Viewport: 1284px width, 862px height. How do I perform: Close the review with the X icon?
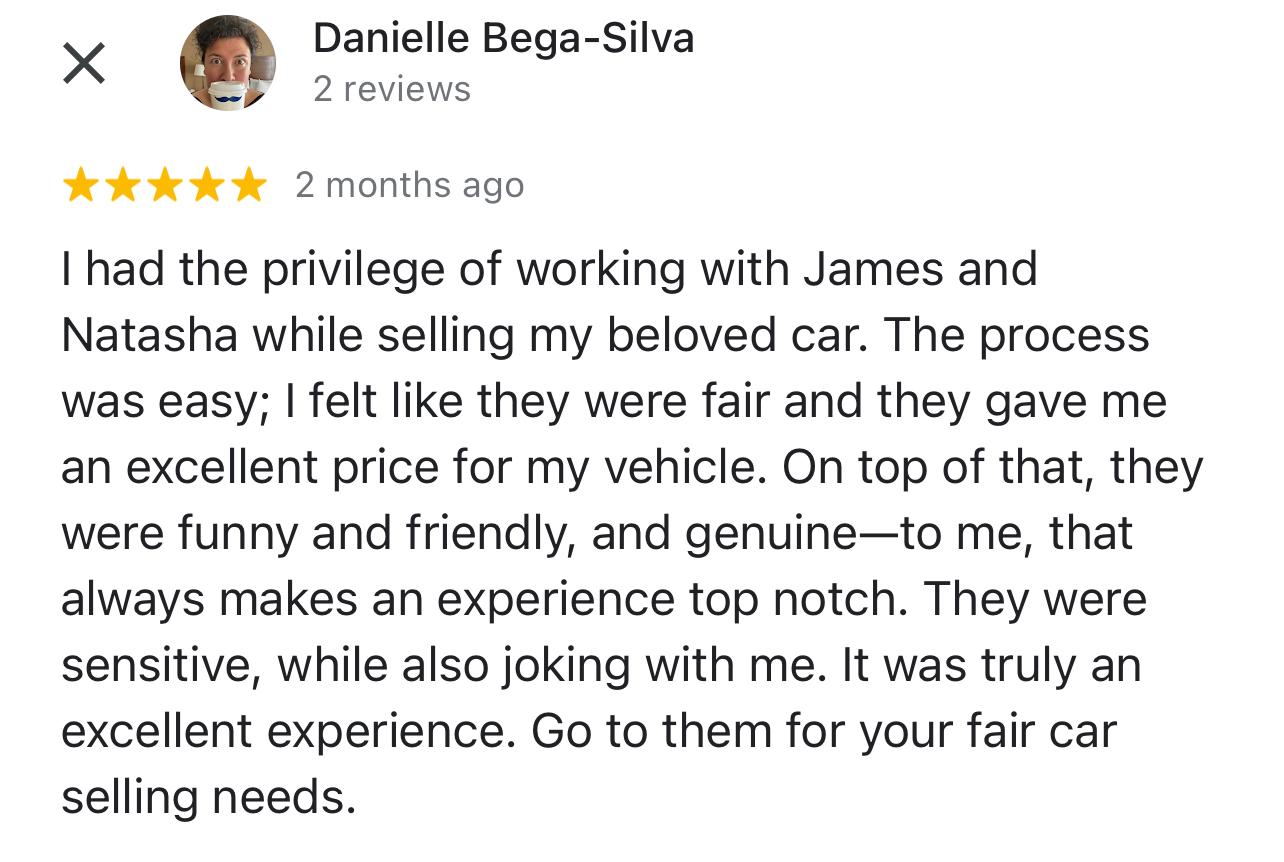coord(84,65)
